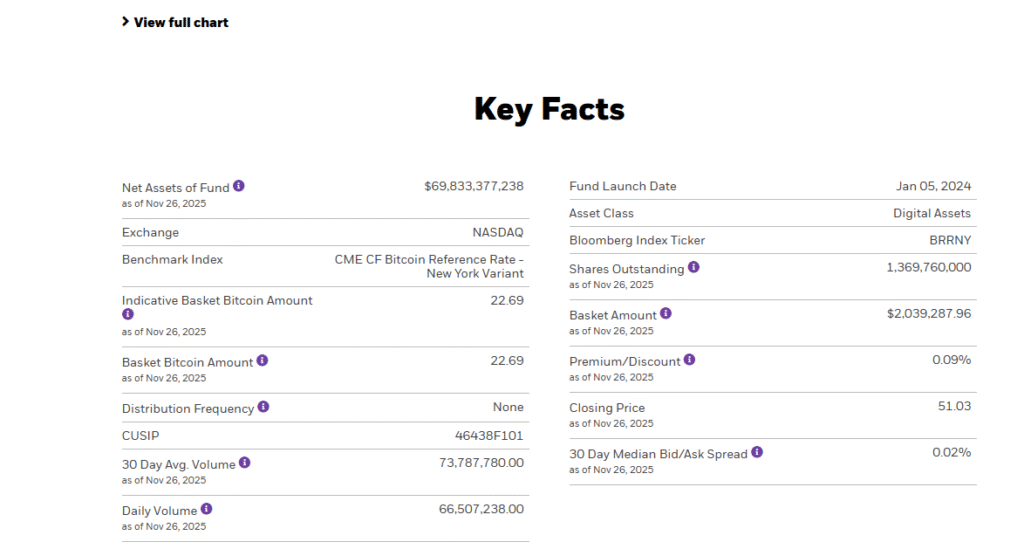
Task: Click the Shares Outstanding info icon
Action: click(x=694, y=267)
